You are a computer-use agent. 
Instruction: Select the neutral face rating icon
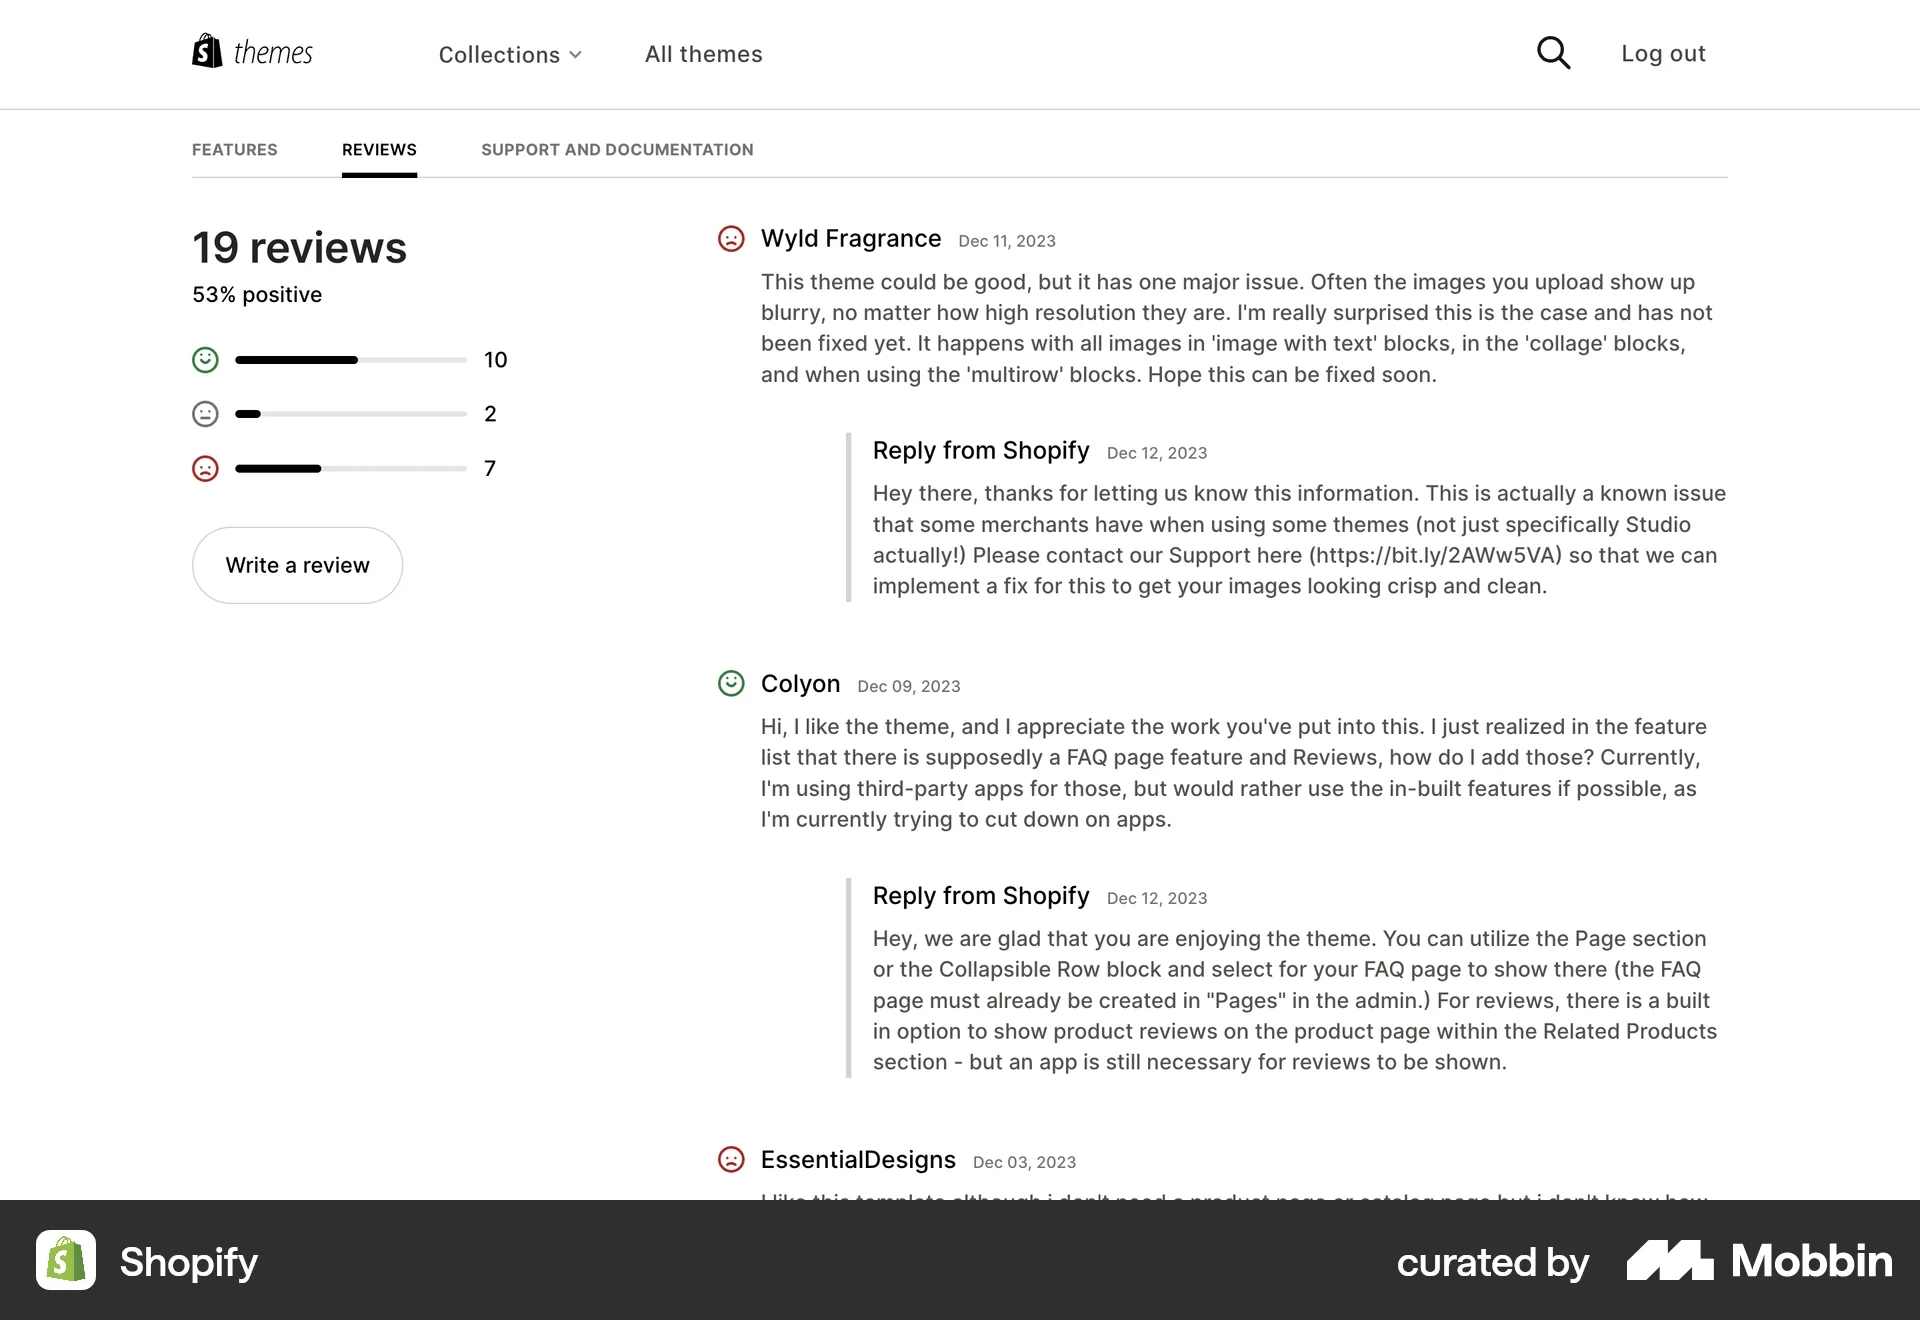tap(205, 413)
